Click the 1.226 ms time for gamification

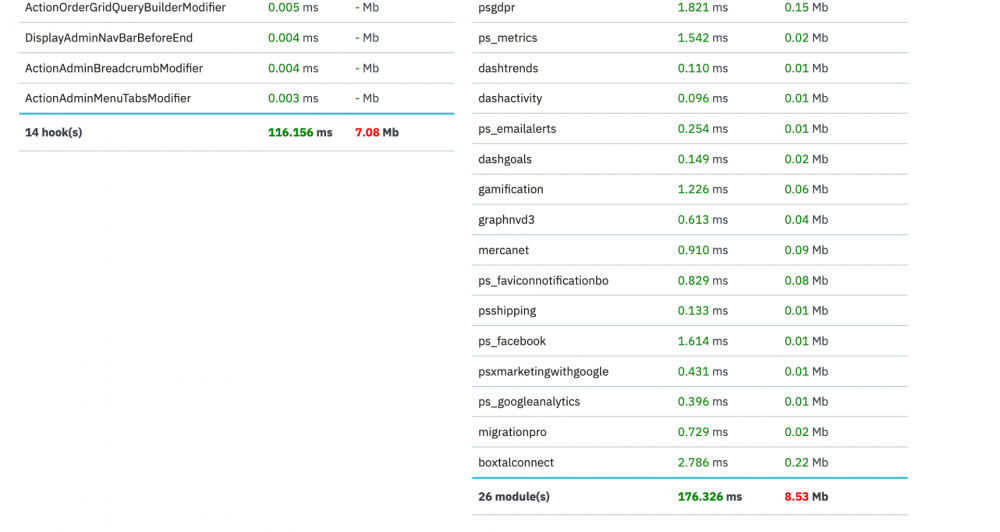703,189
